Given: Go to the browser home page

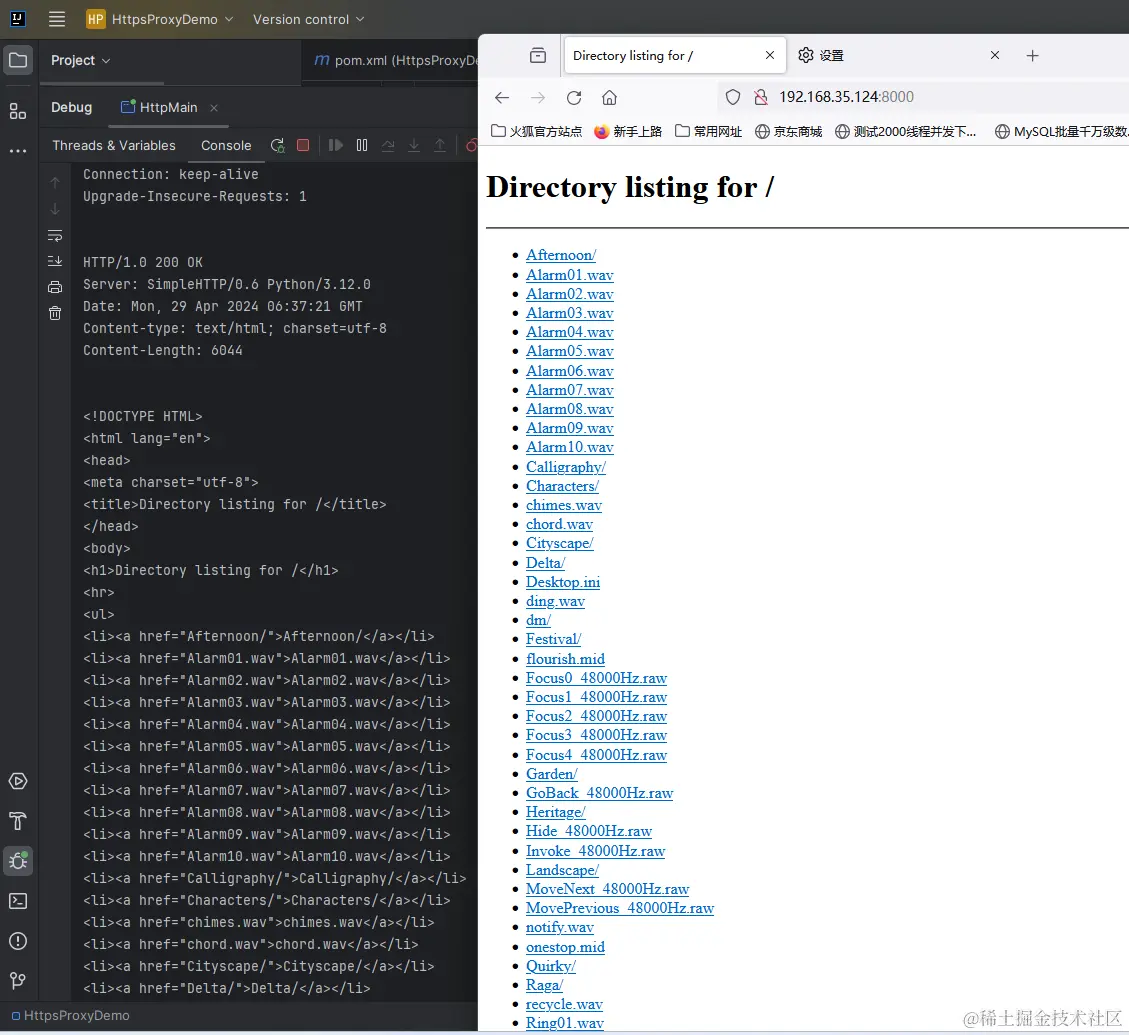Looking at the screenshot, I should pos(610,97).
